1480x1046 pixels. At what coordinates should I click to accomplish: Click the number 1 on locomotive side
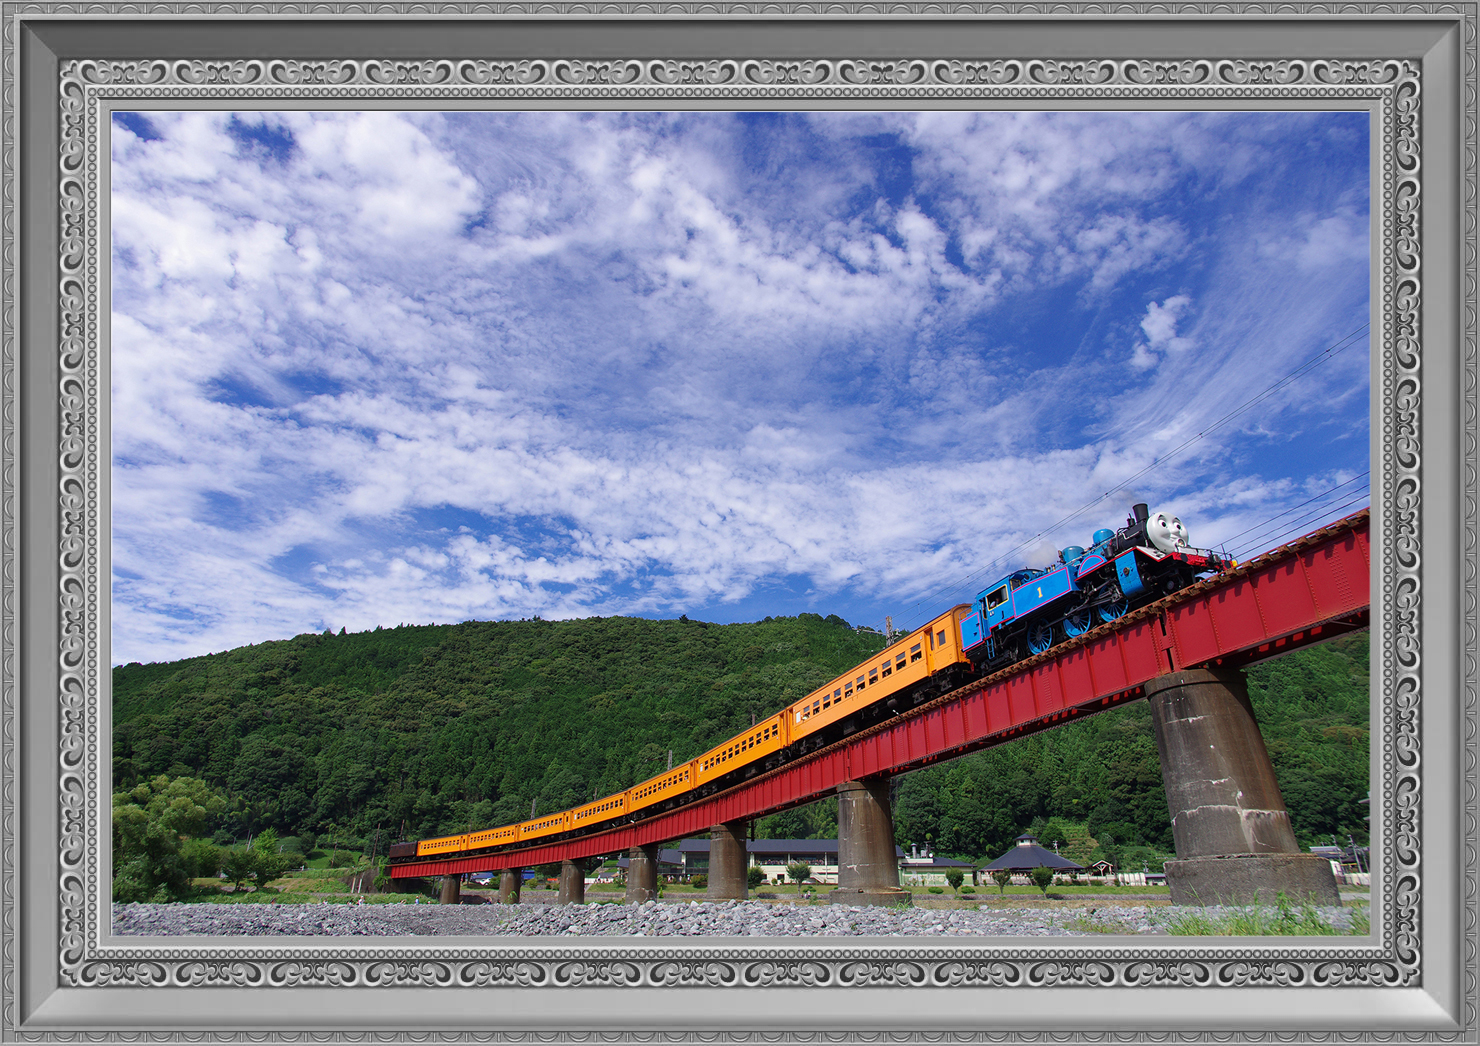[1040, 592]
